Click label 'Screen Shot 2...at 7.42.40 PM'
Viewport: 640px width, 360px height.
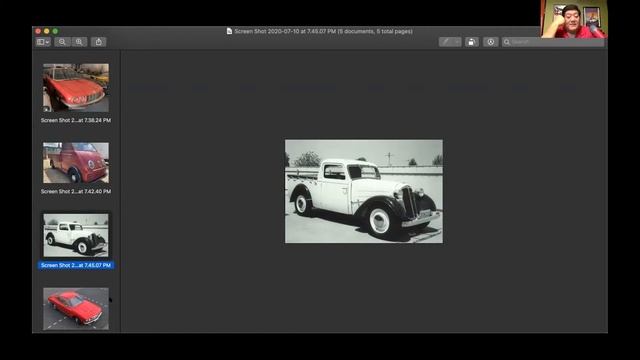pyautogui.click(x=76, y=191)
